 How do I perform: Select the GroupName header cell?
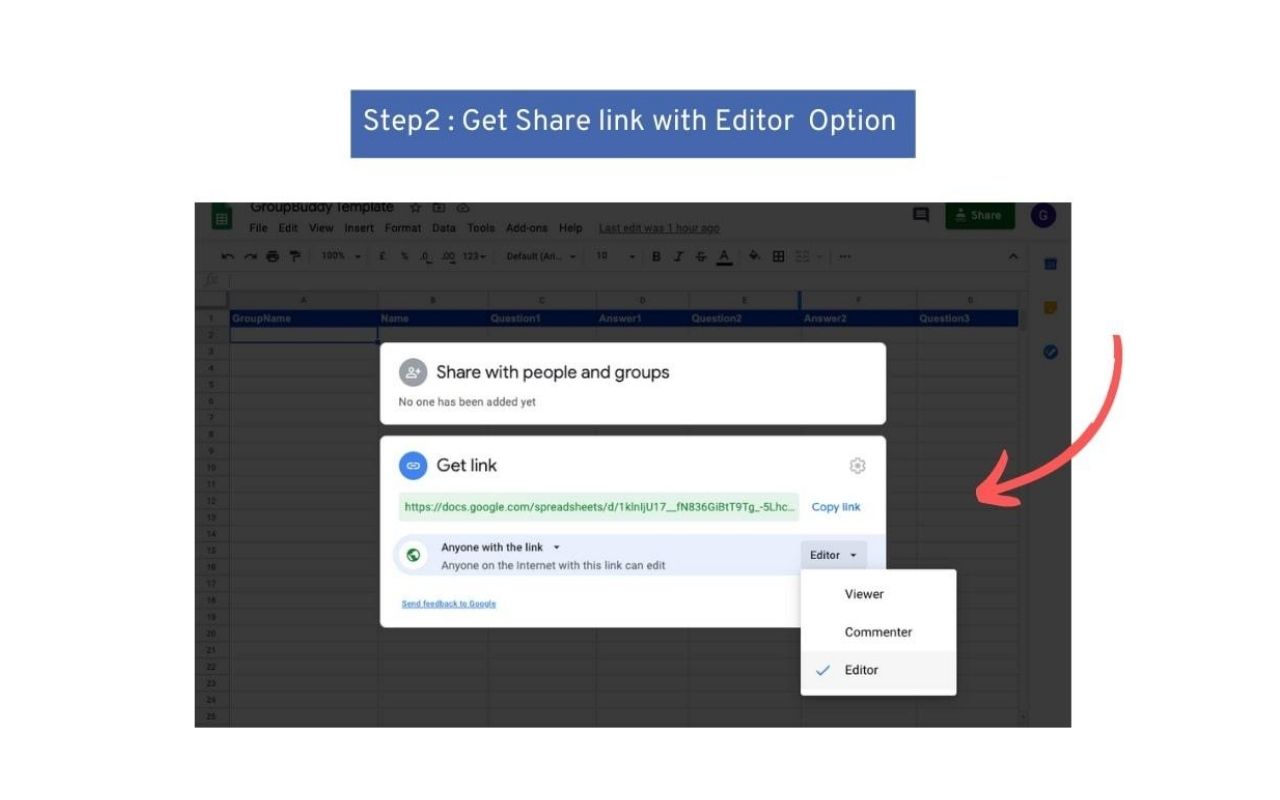point(304,319)
